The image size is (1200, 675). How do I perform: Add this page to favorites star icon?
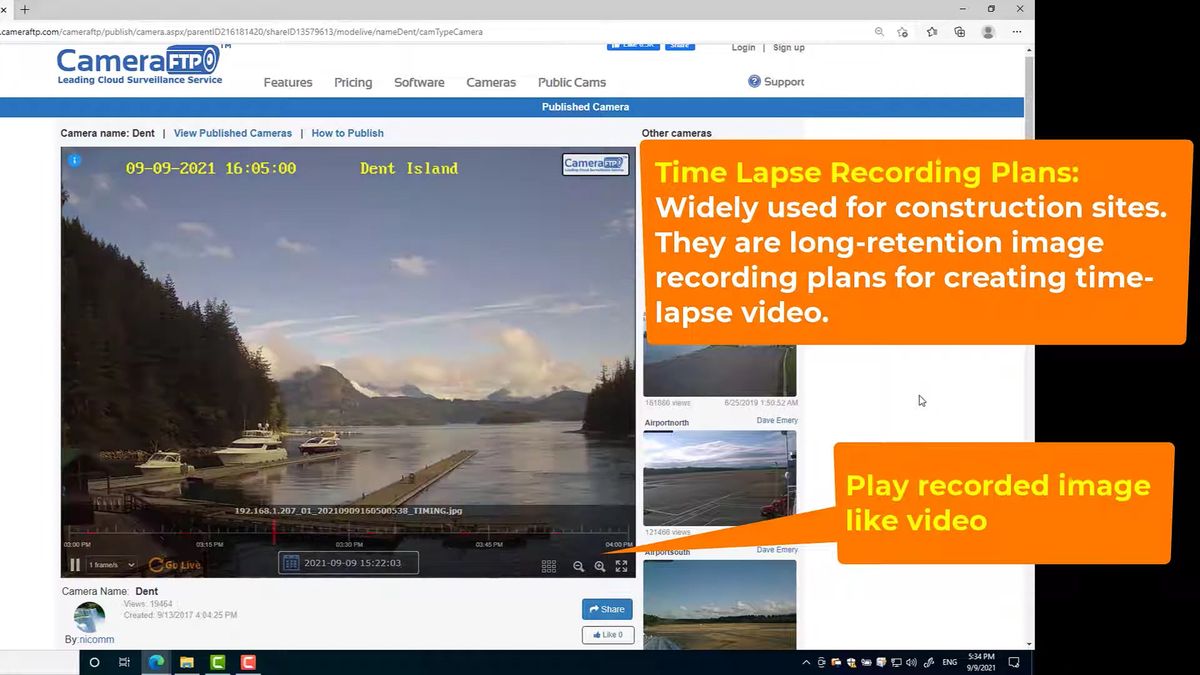(x=902, y=32)
